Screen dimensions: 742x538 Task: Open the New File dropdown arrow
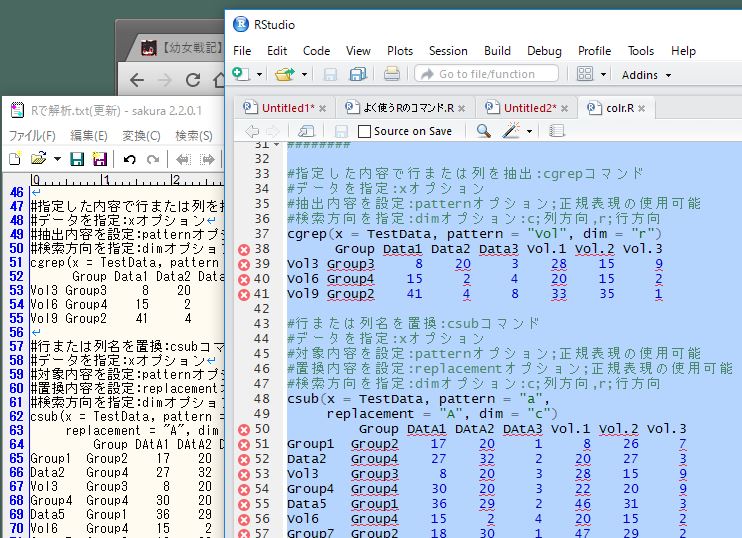click(259, 75)
